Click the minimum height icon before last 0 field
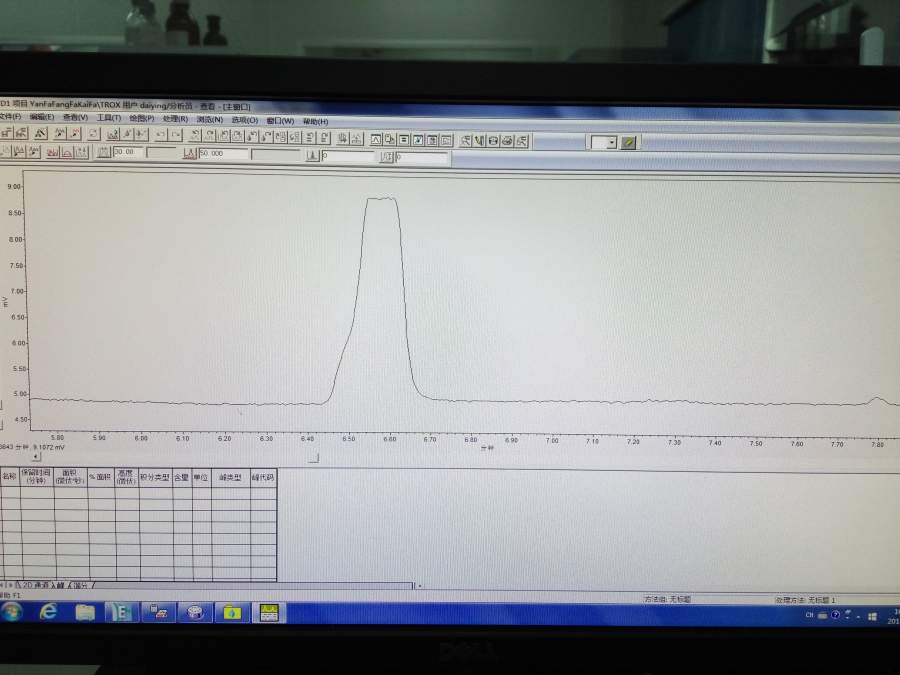The image size is (900, 675). 387,157
